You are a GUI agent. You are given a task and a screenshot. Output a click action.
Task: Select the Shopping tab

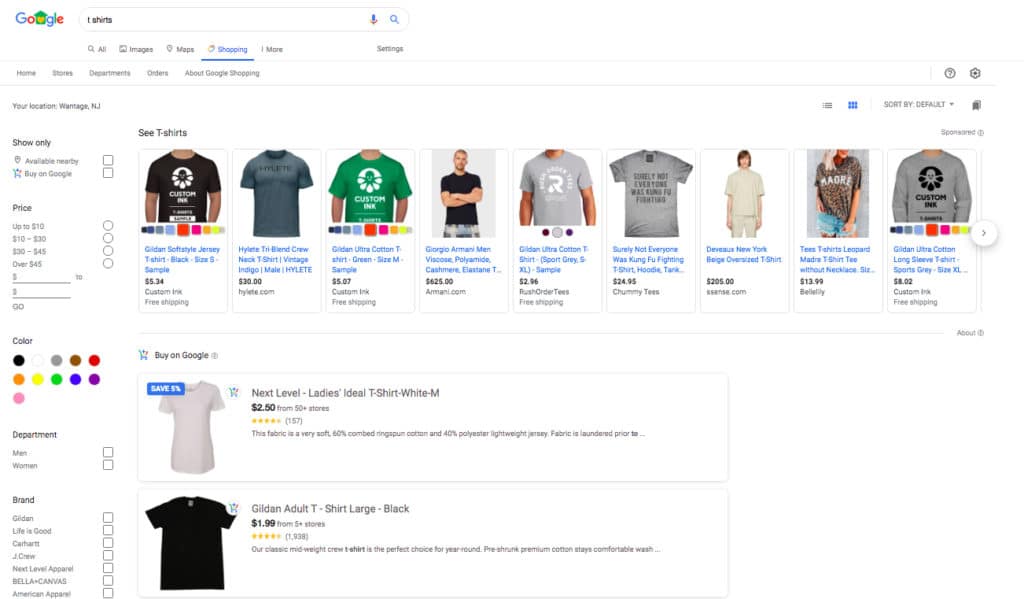click(227, 49)
